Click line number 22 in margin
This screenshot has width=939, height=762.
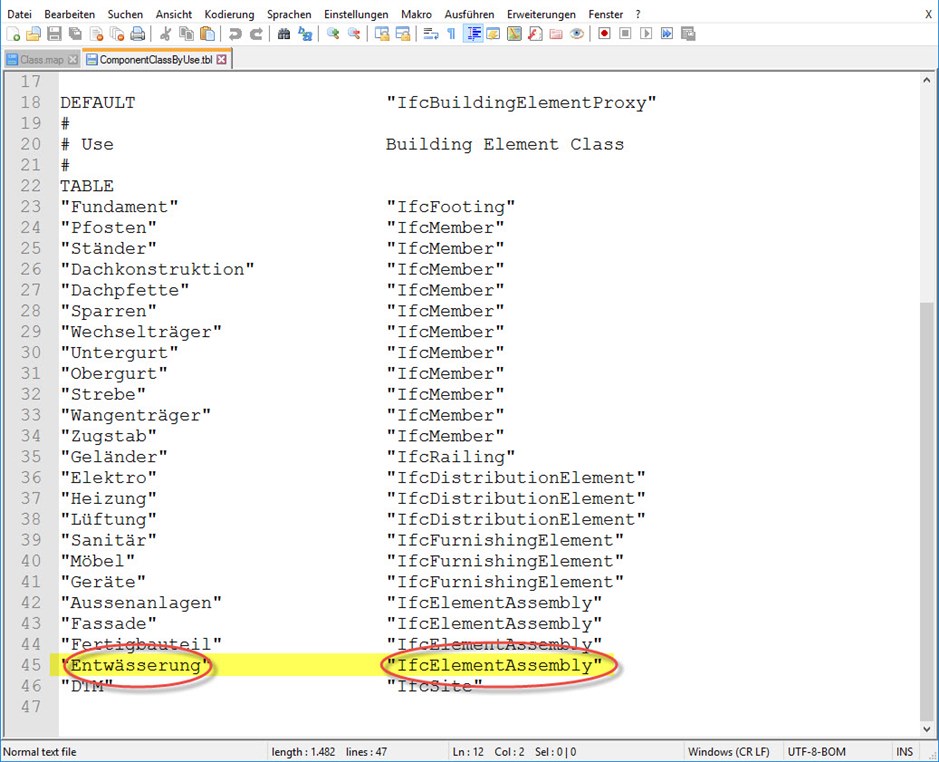[x=31, y=186]
